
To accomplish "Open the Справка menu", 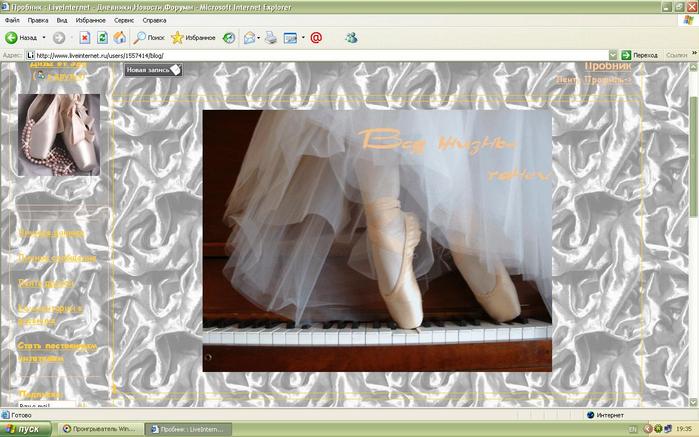I will click(x=154, y=21).
